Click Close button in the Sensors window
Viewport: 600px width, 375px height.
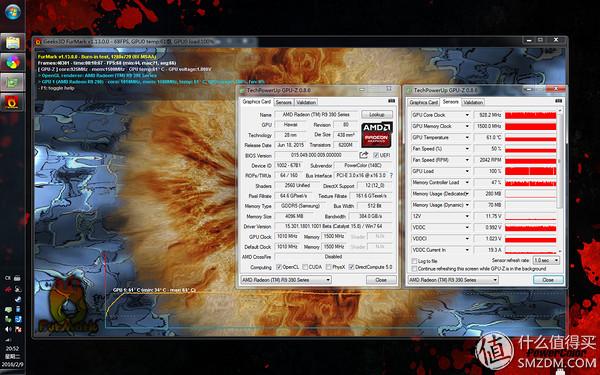pos(548,280)
